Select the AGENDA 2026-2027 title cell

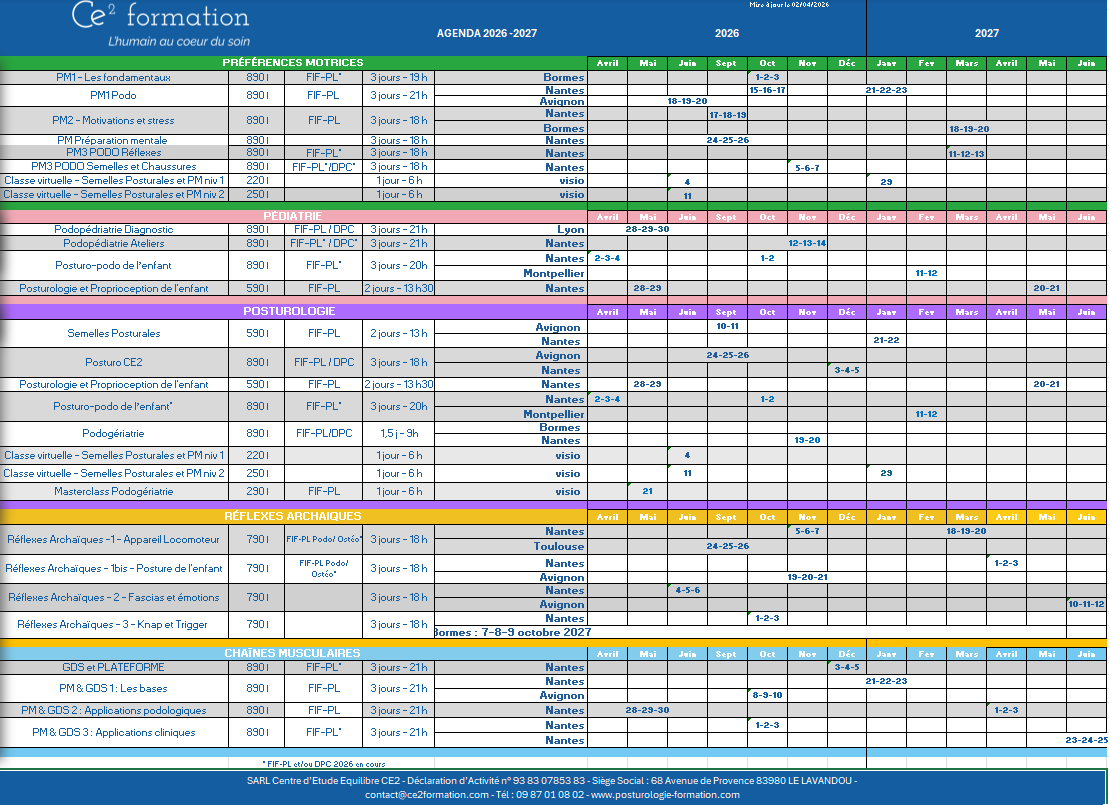487,33
